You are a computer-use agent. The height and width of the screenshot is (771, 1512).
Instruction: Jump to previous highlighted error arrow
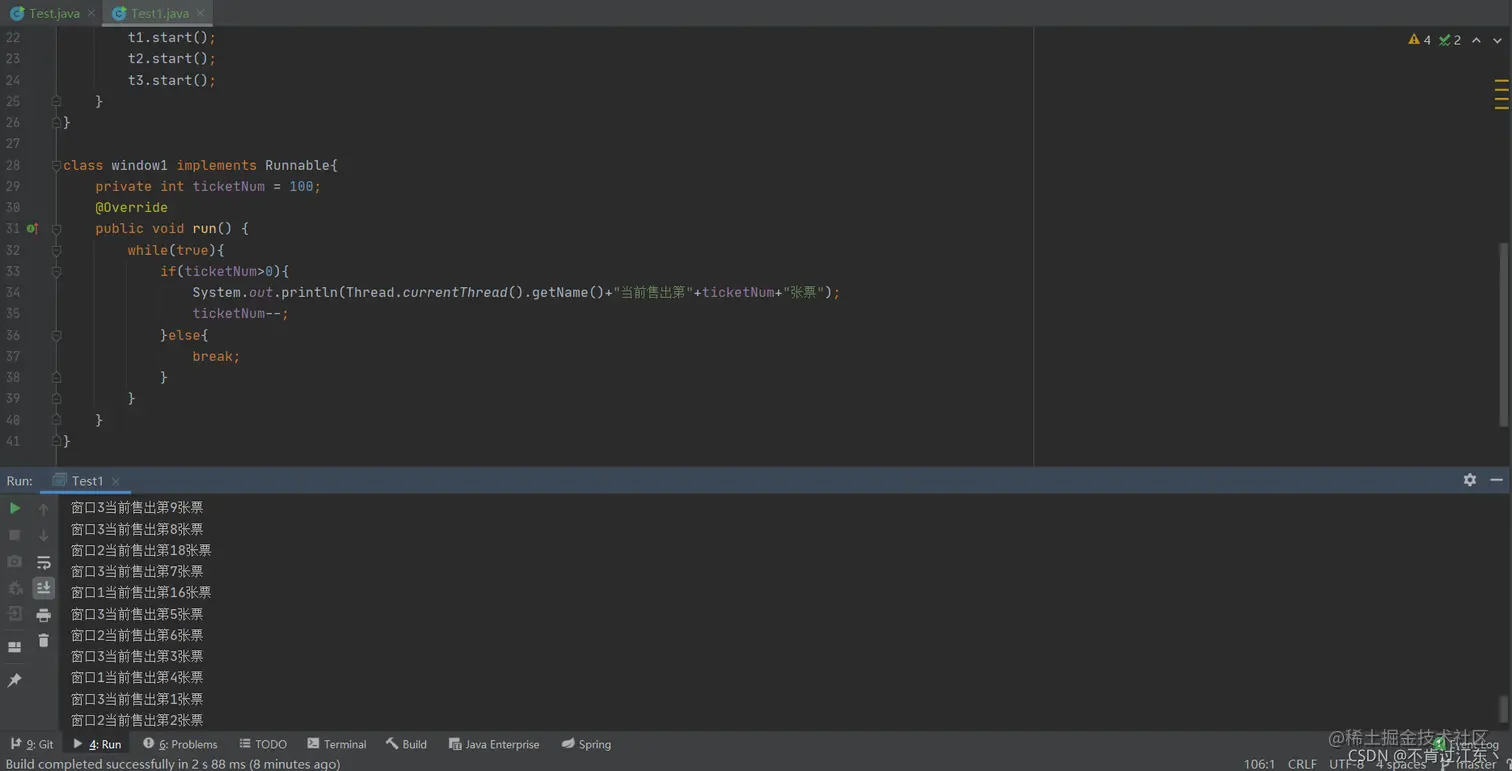point(1476,40)
